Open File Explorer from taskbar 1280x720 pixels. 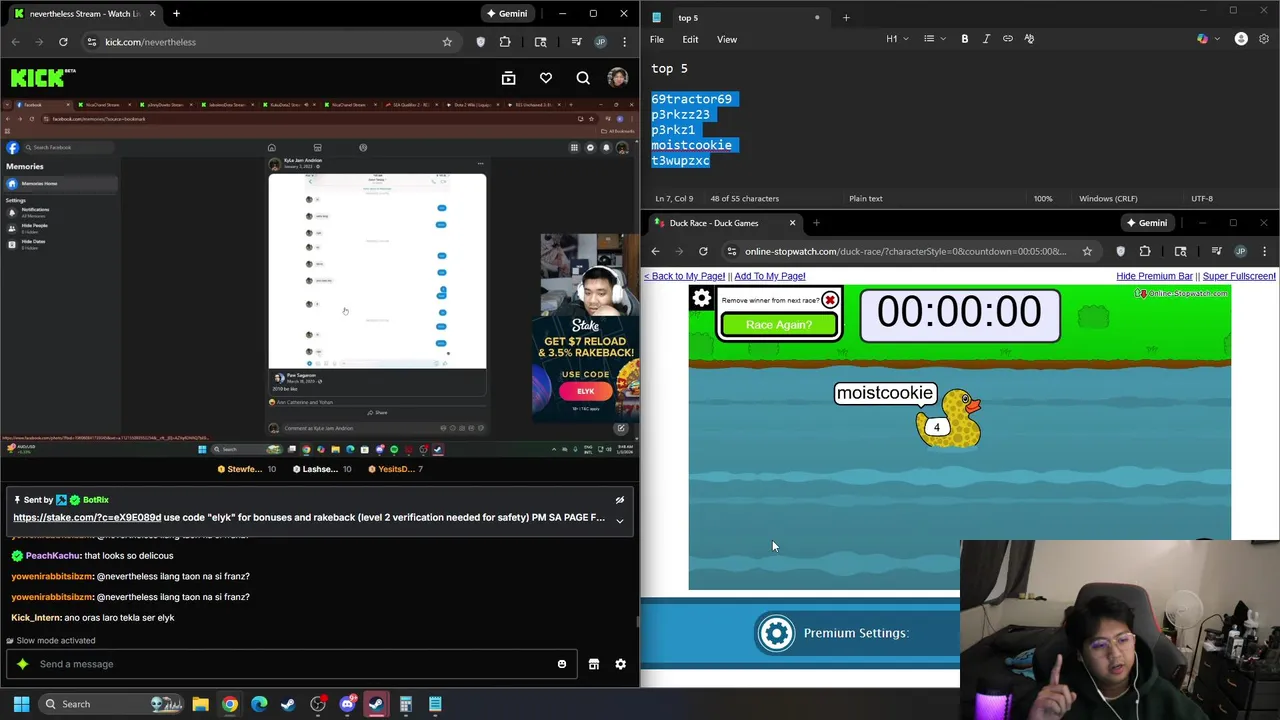point(200,704)
